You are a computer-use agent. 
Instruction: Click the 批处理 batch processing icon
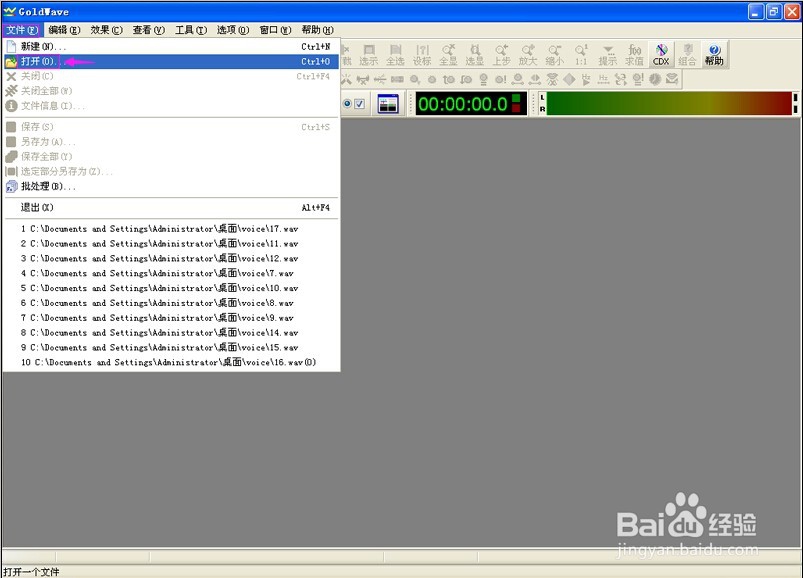coord(11,186)
